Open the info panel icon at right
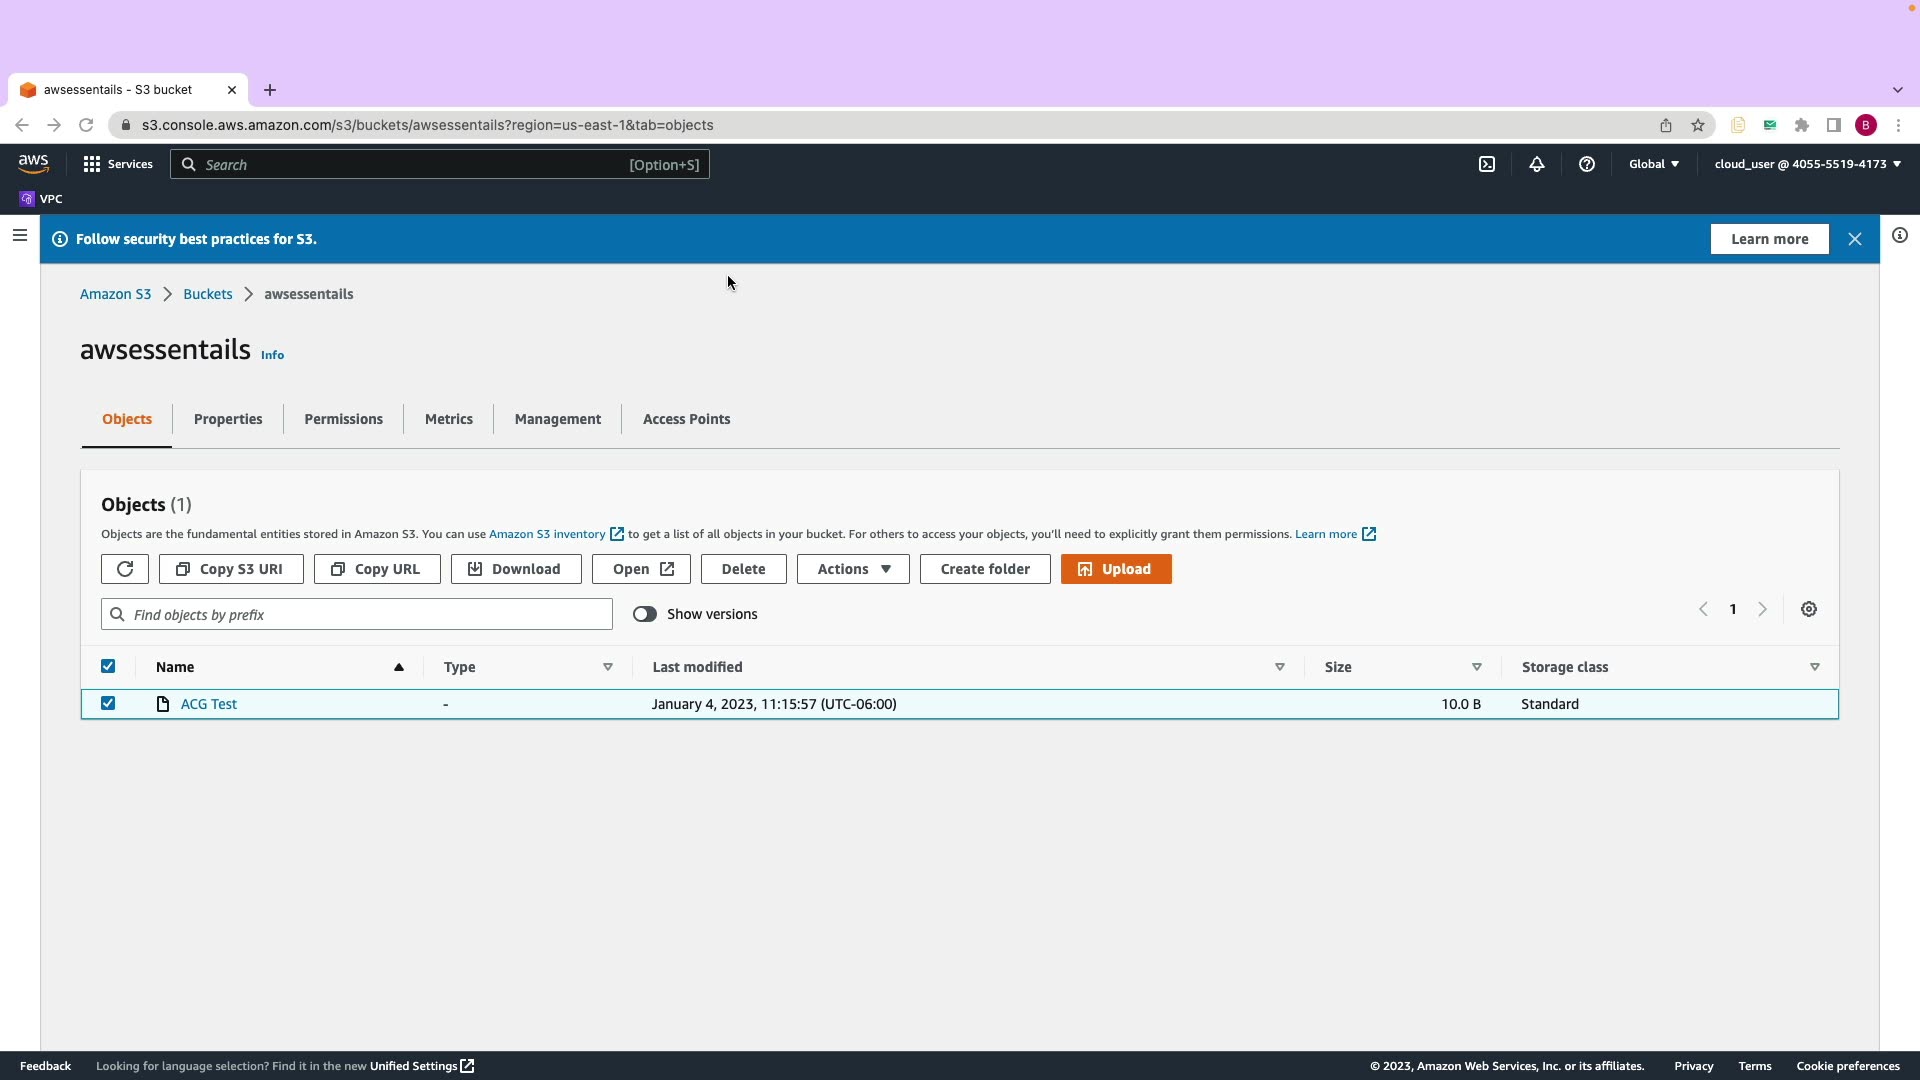Image resolution: width=1920 pixels, height=1080 pixels. click(x=1899, y=236)
